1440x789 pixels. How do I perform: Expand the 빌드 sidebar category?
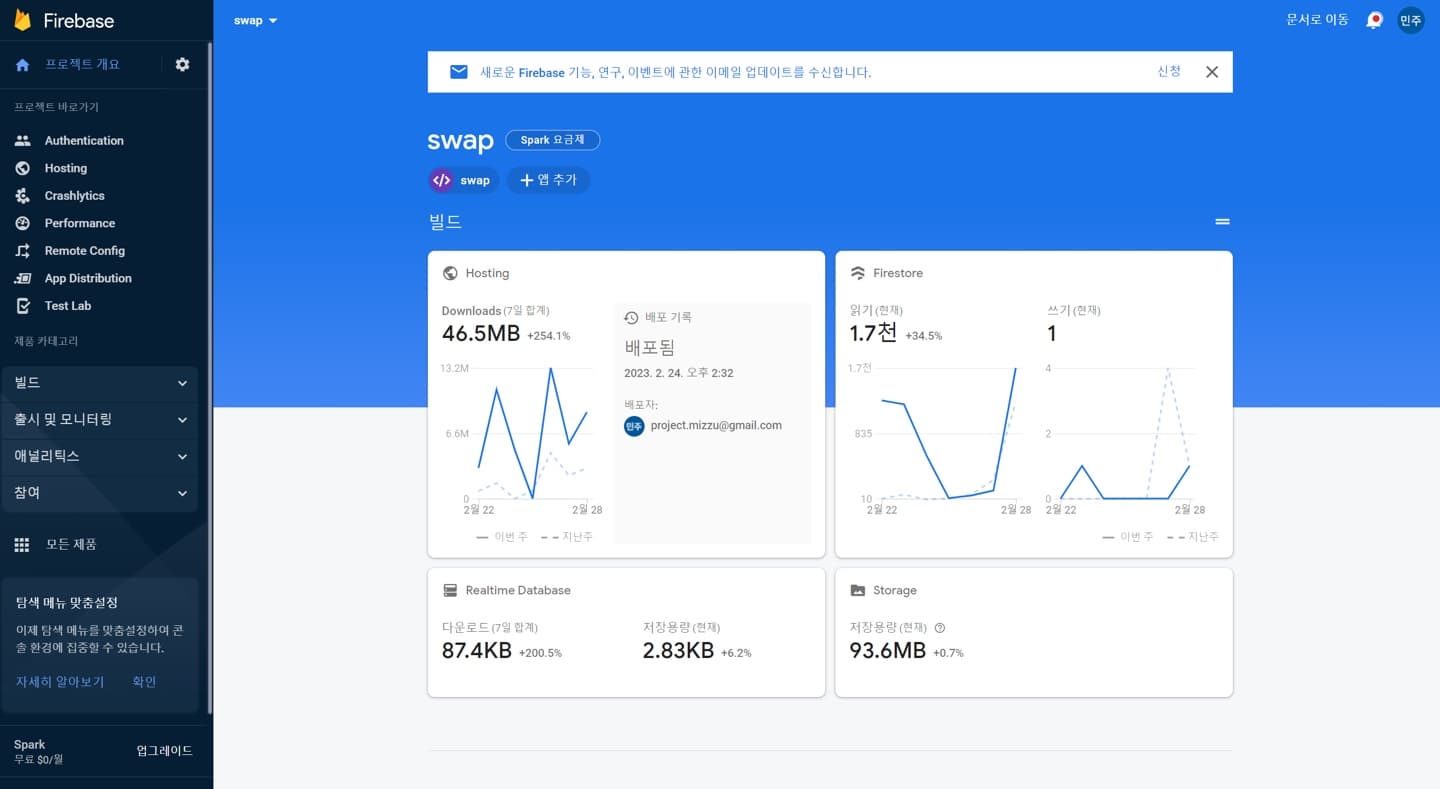(100, 383)
